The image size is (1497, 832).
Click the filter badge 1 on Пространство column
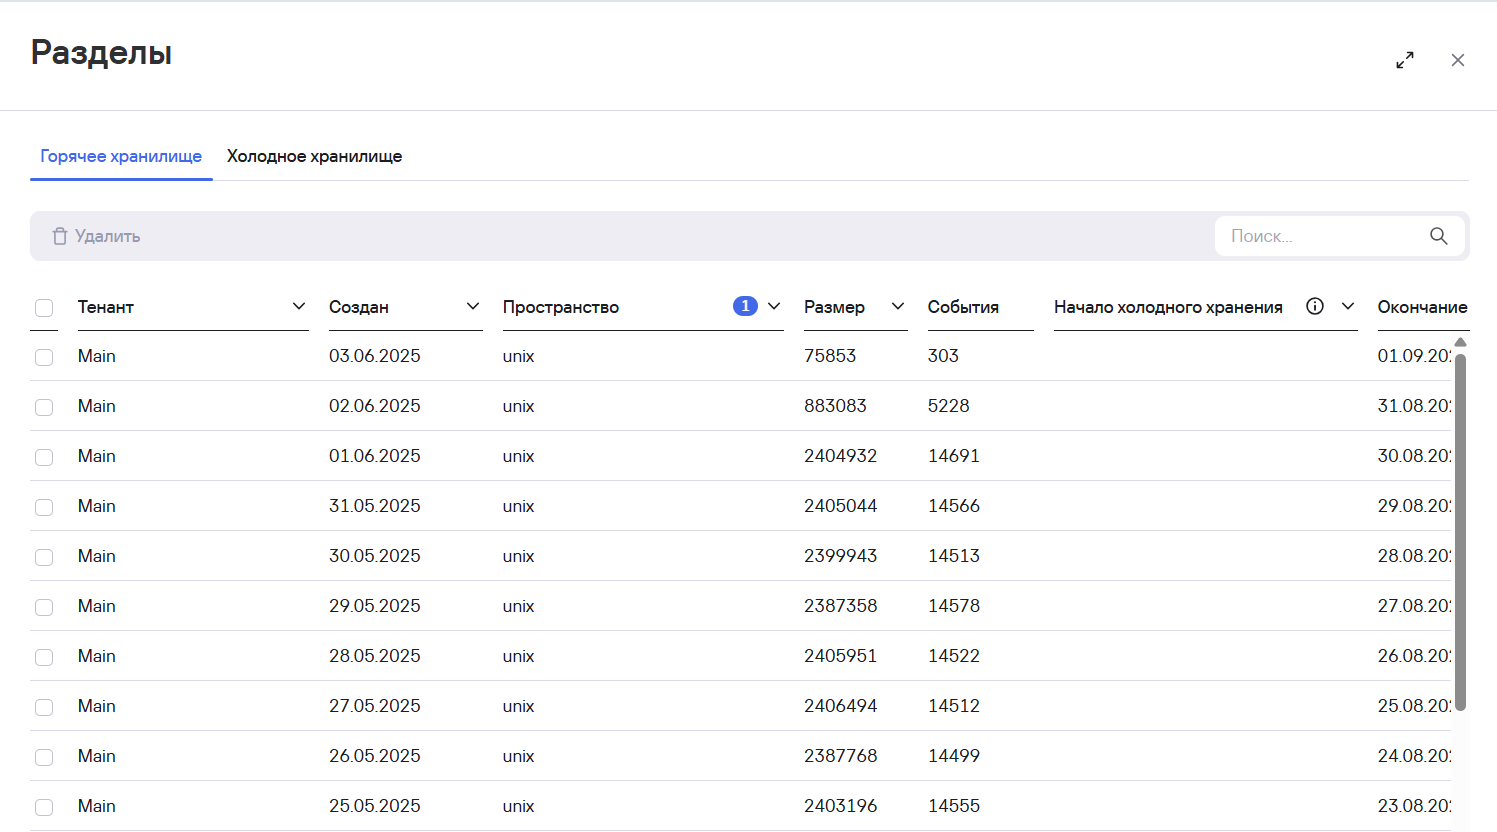click(745, 306)
